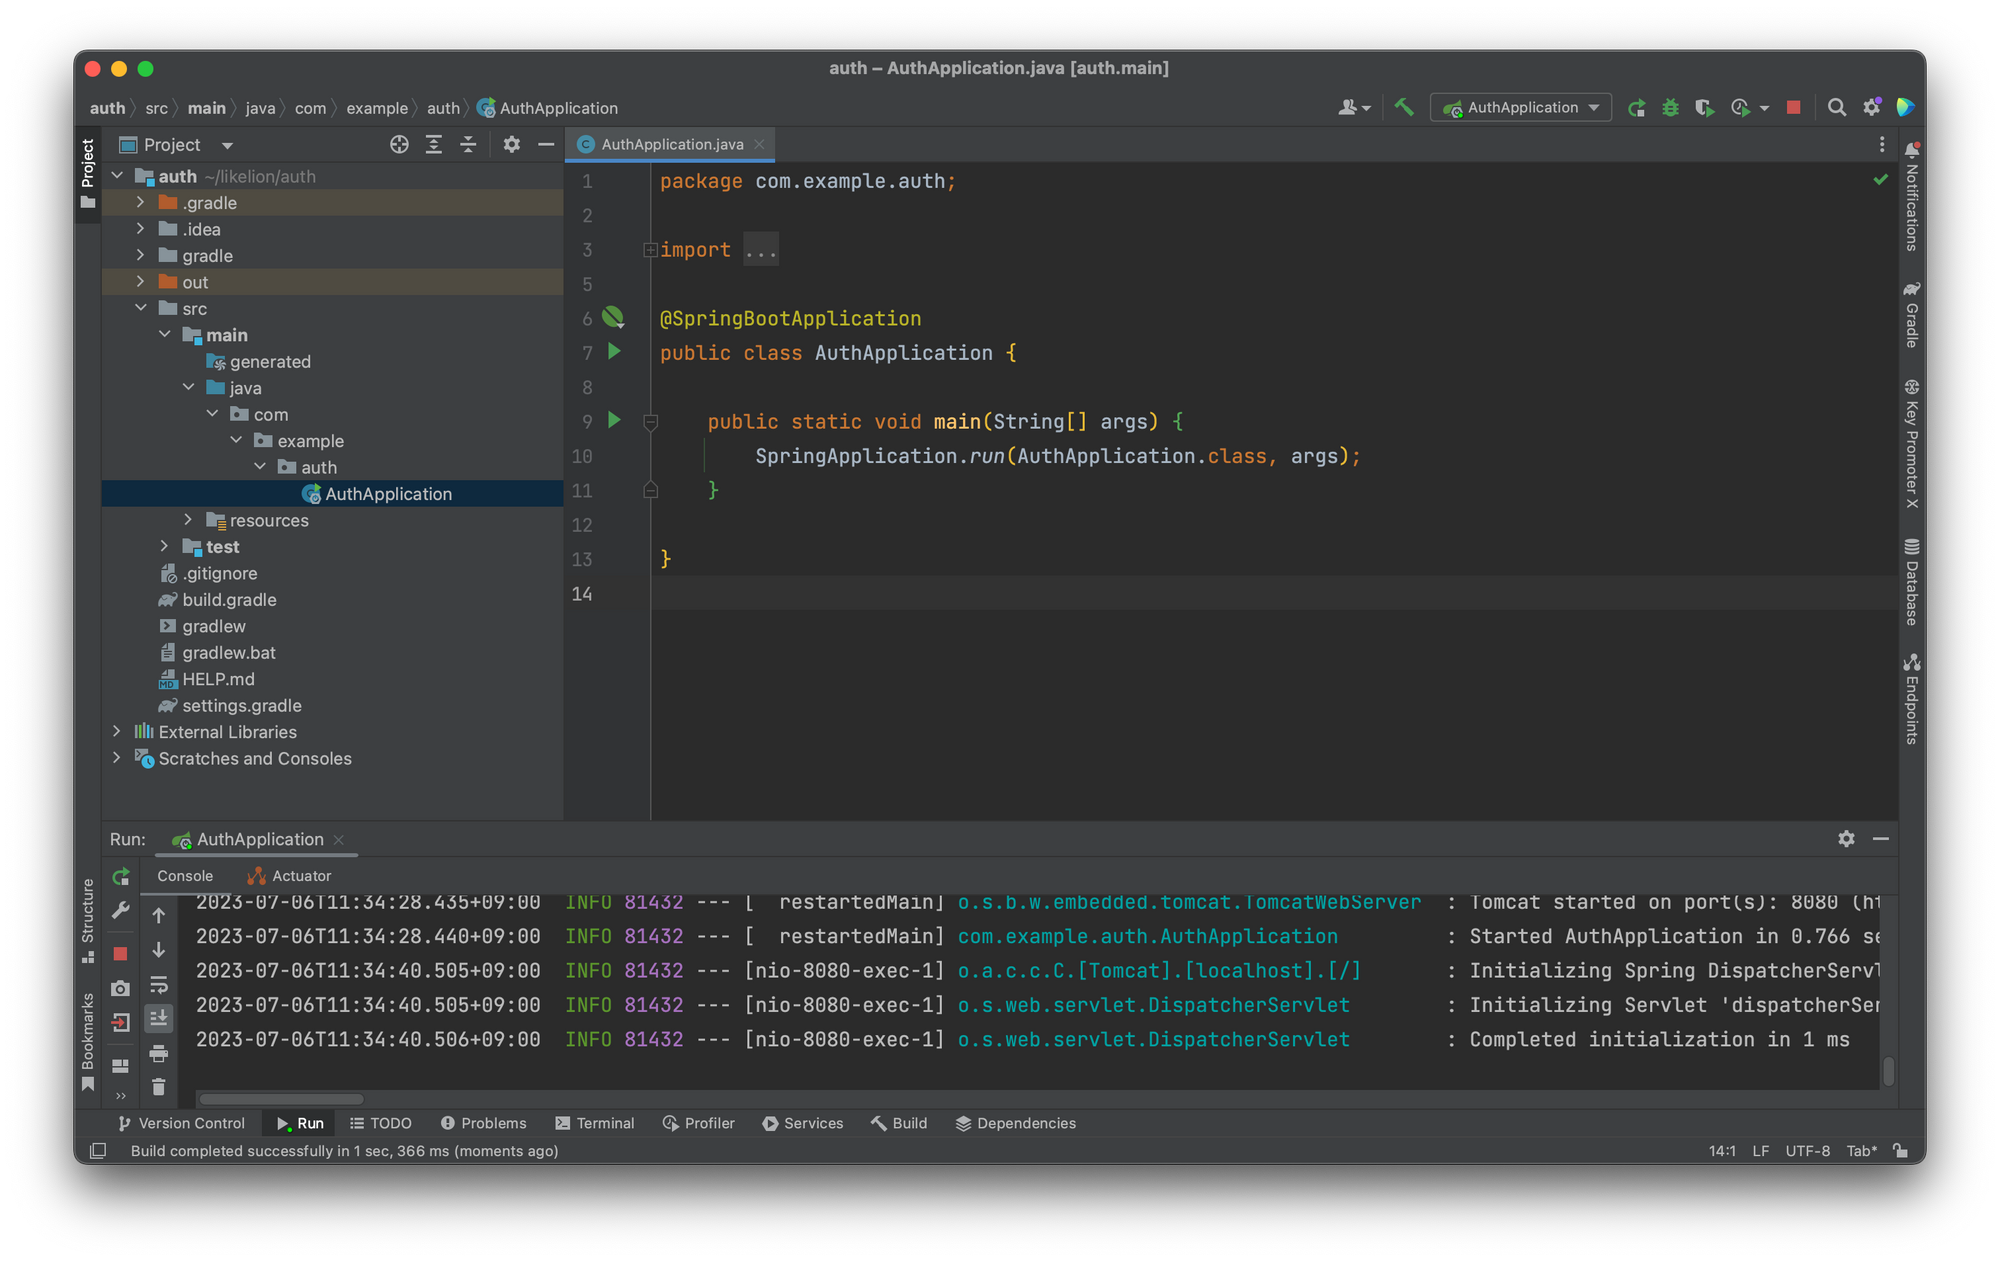Click the Collapse All icon in Project panel
2000x1262 pixels.
468,145
